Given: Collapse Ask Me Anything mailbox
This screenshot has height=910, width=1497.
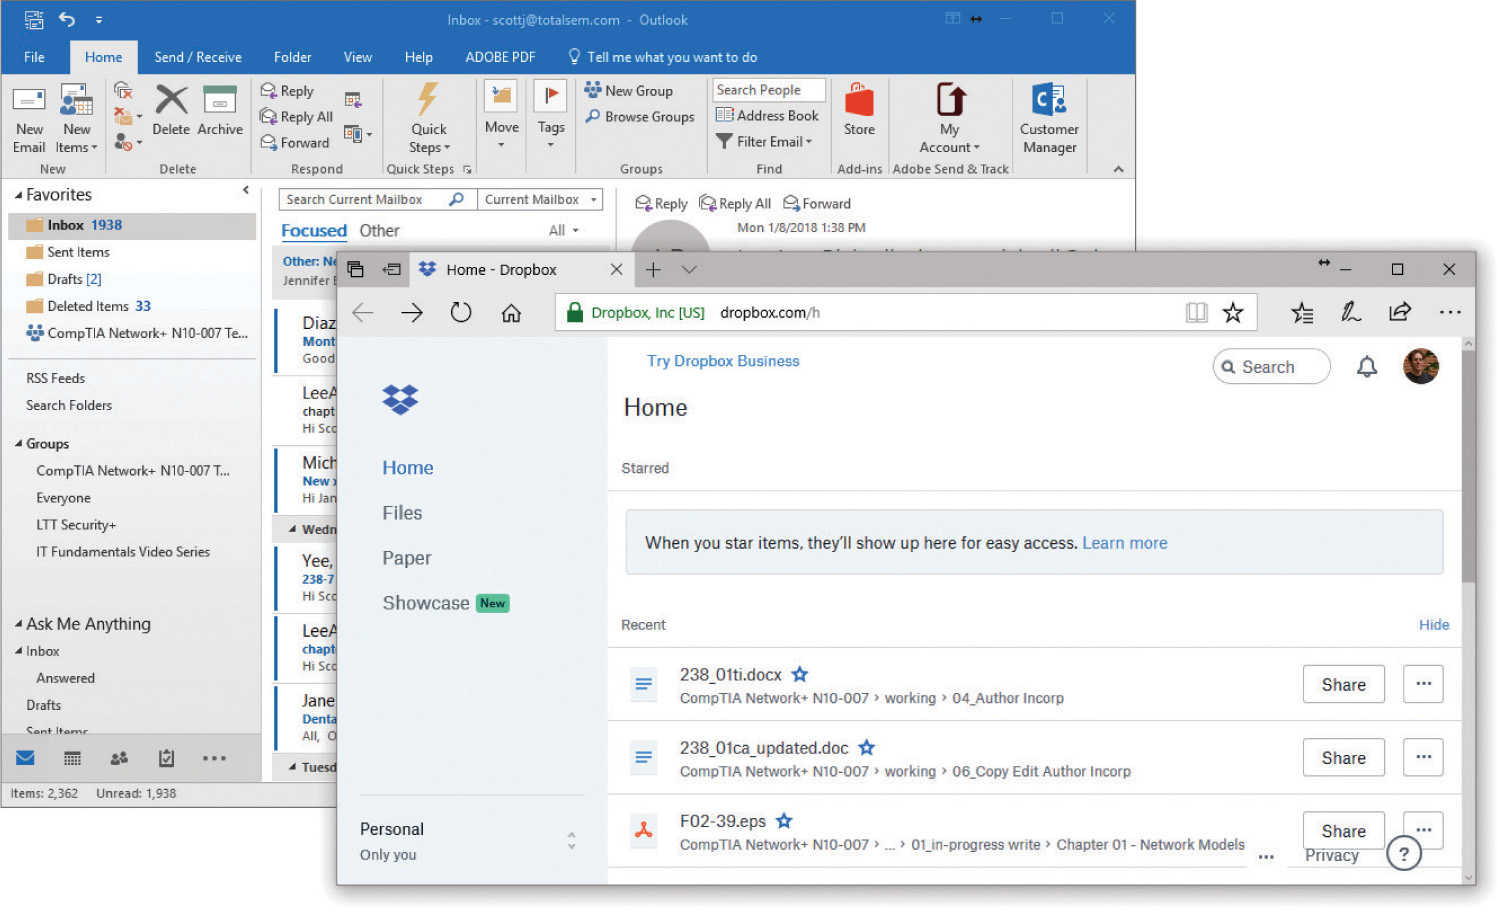Looking at the screenshot, I should pos(19,624).
